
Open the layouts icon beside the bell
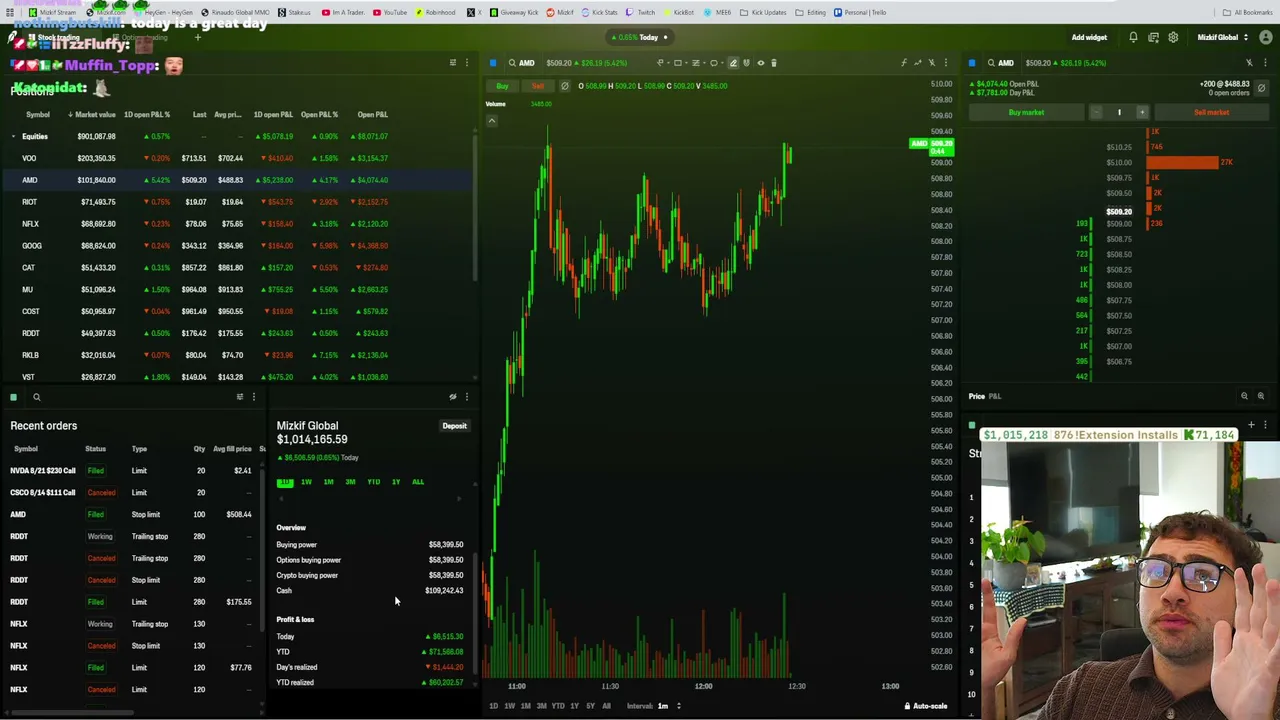click(1153, 37)
